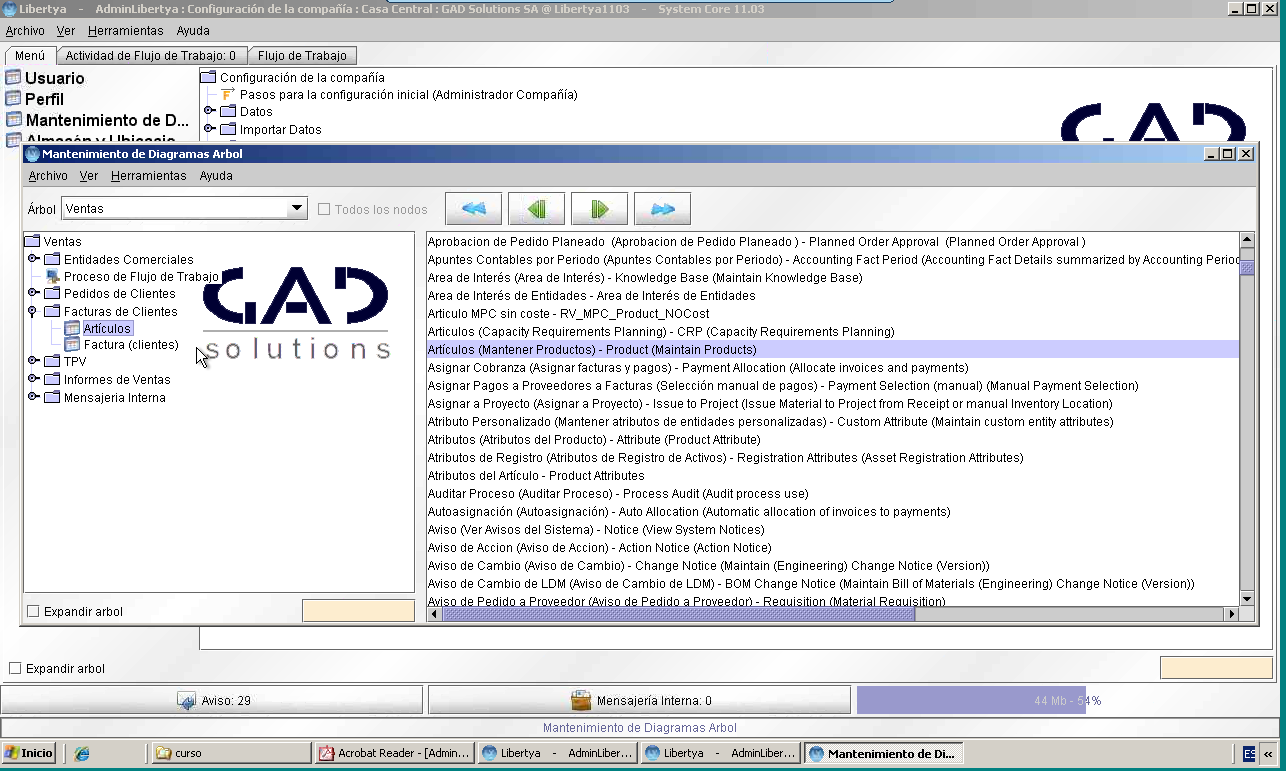Viewport: 1286px width, 771px height.
Task: Click the green right arrow button
Action: (599, 209)
